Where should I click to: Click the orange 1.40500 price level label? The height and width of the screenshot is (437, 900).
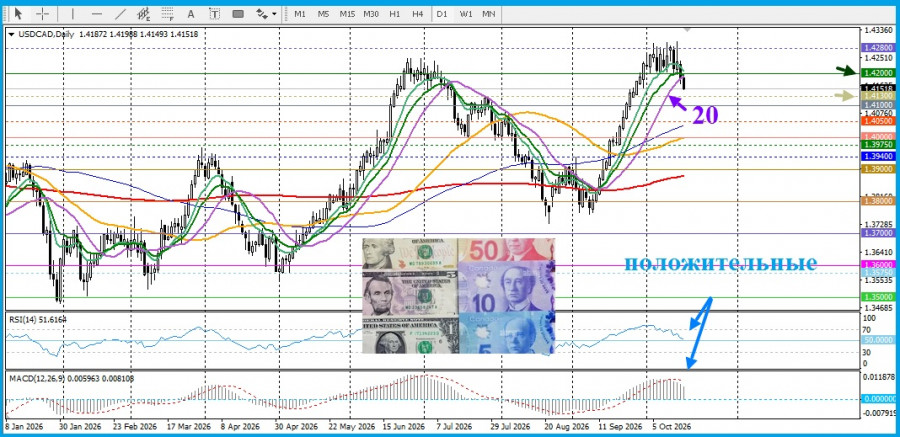(x=878, y=121)
